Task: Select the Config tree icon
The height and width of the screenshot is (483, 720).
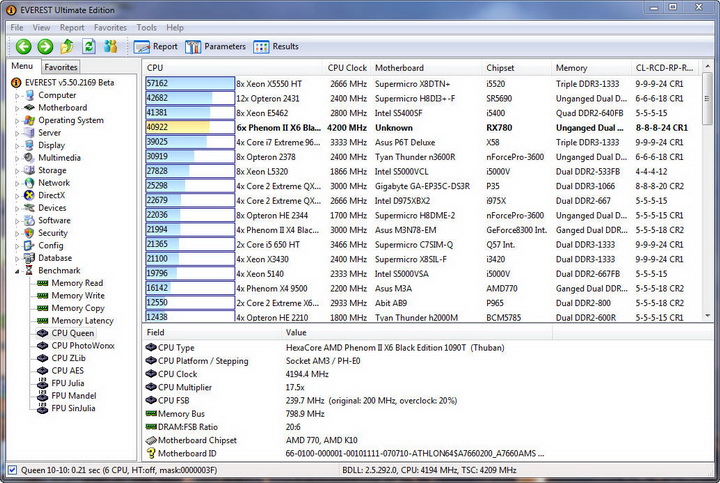Action: pyautogui.click(x=30, y=245)
